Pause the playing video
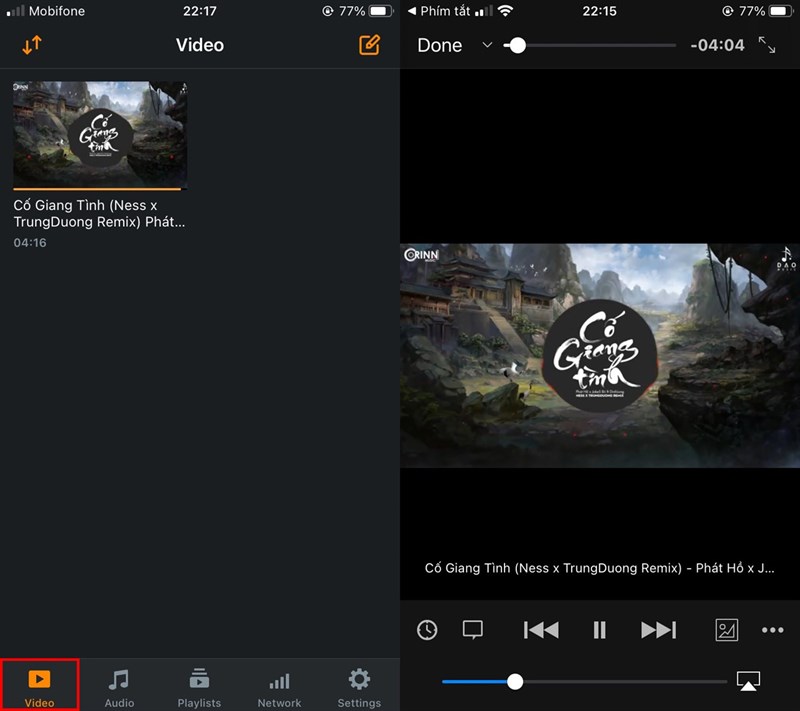This screenshot has width=800, height=711. [x=599, y=630]
